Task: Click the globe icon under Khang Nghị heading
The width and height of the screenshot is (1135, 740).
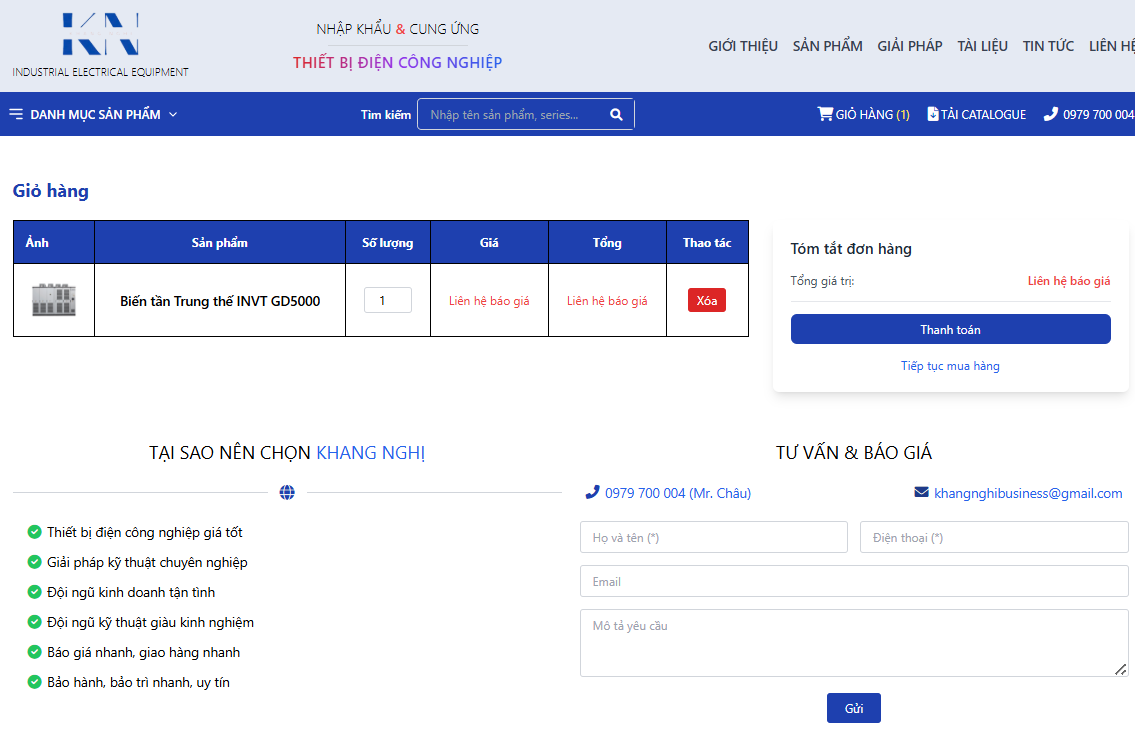Action: (287, 492)
